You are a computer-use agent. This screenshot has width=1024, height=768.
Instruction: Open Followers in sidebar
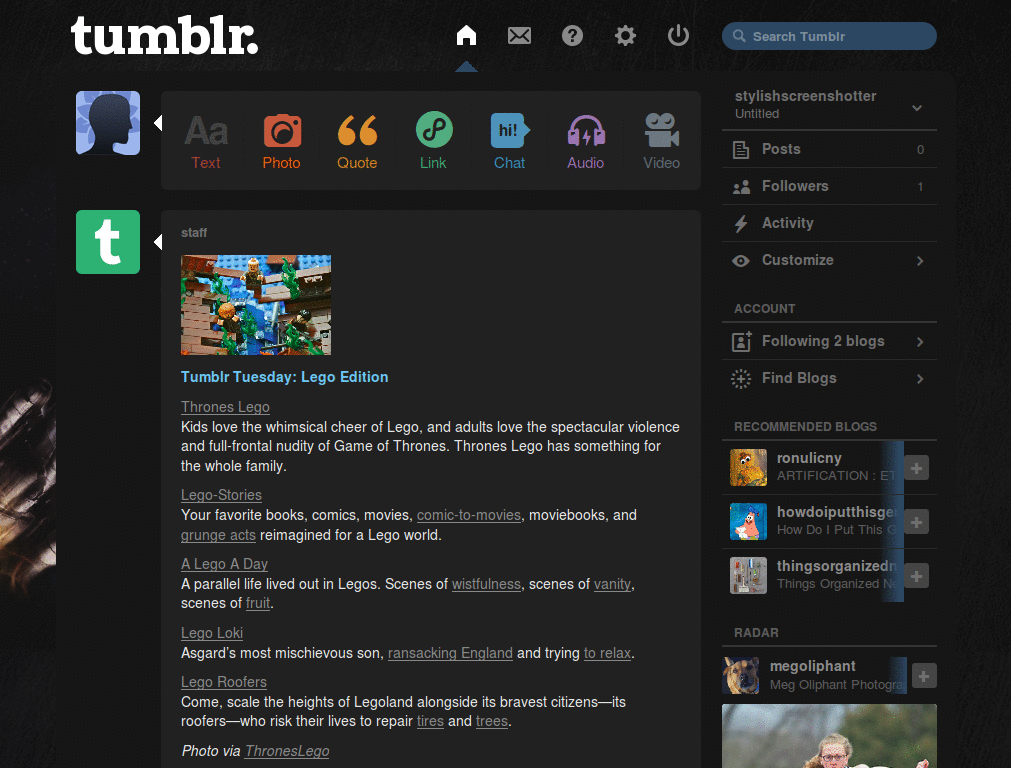[x=829, y=186]
